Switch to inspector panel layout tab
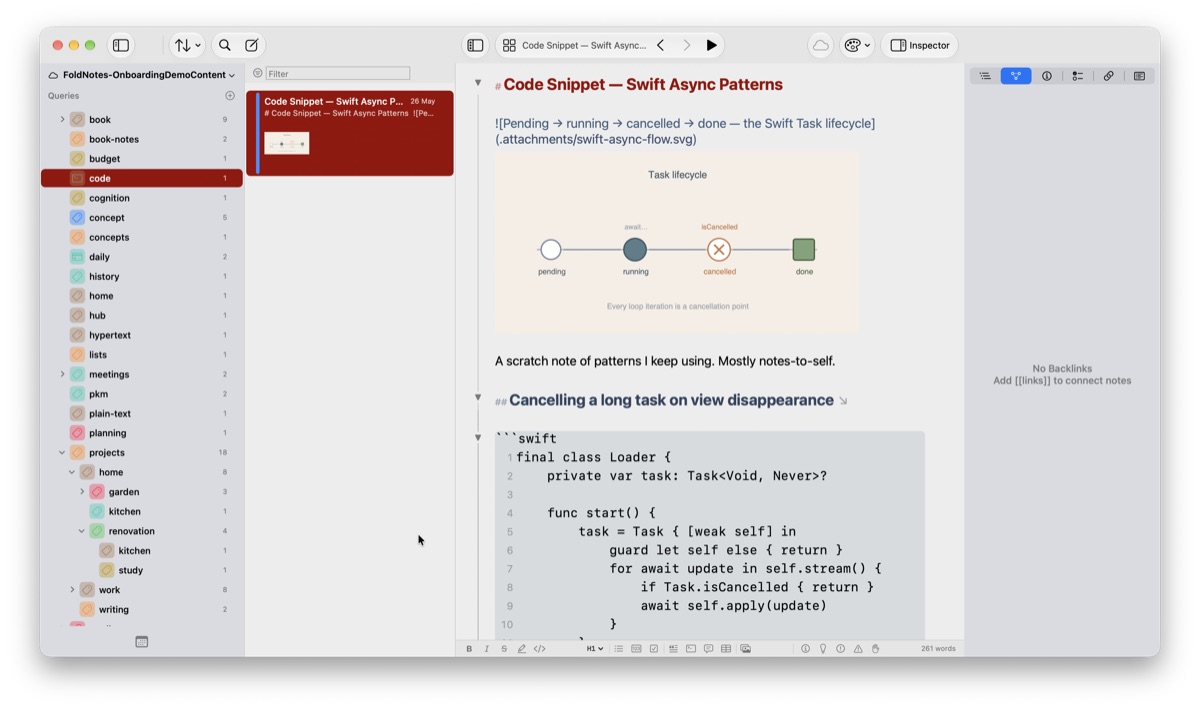Viewport: 1200px width, 709px height. tap(1139, 76)
